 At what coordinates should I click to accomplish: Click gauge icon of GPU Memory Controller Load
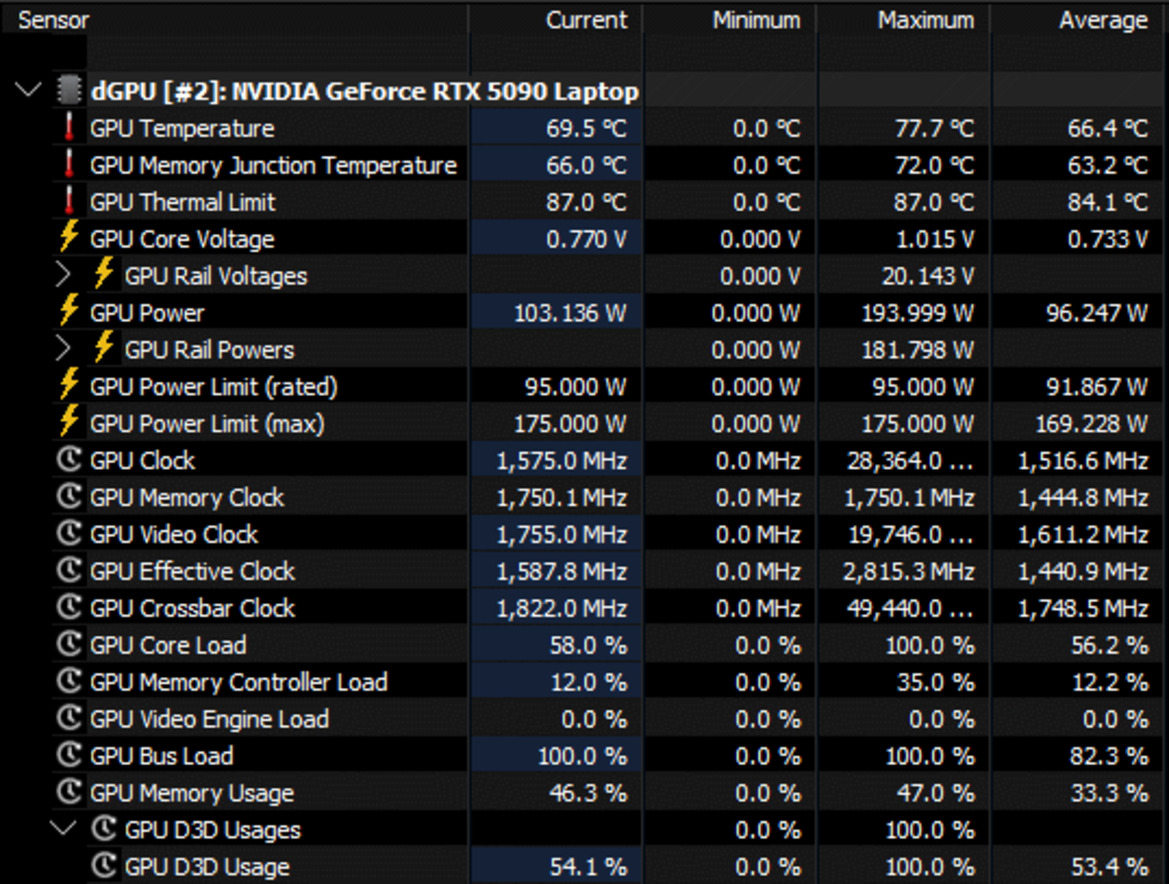[x=69, y=681]
